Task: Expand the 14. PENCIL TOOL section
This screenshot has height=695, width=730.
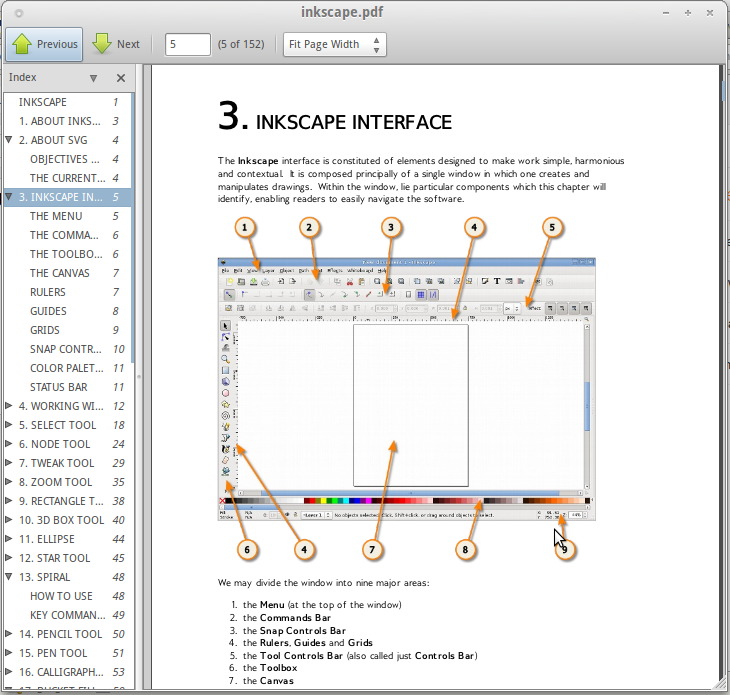Action: tap(9, 634)
